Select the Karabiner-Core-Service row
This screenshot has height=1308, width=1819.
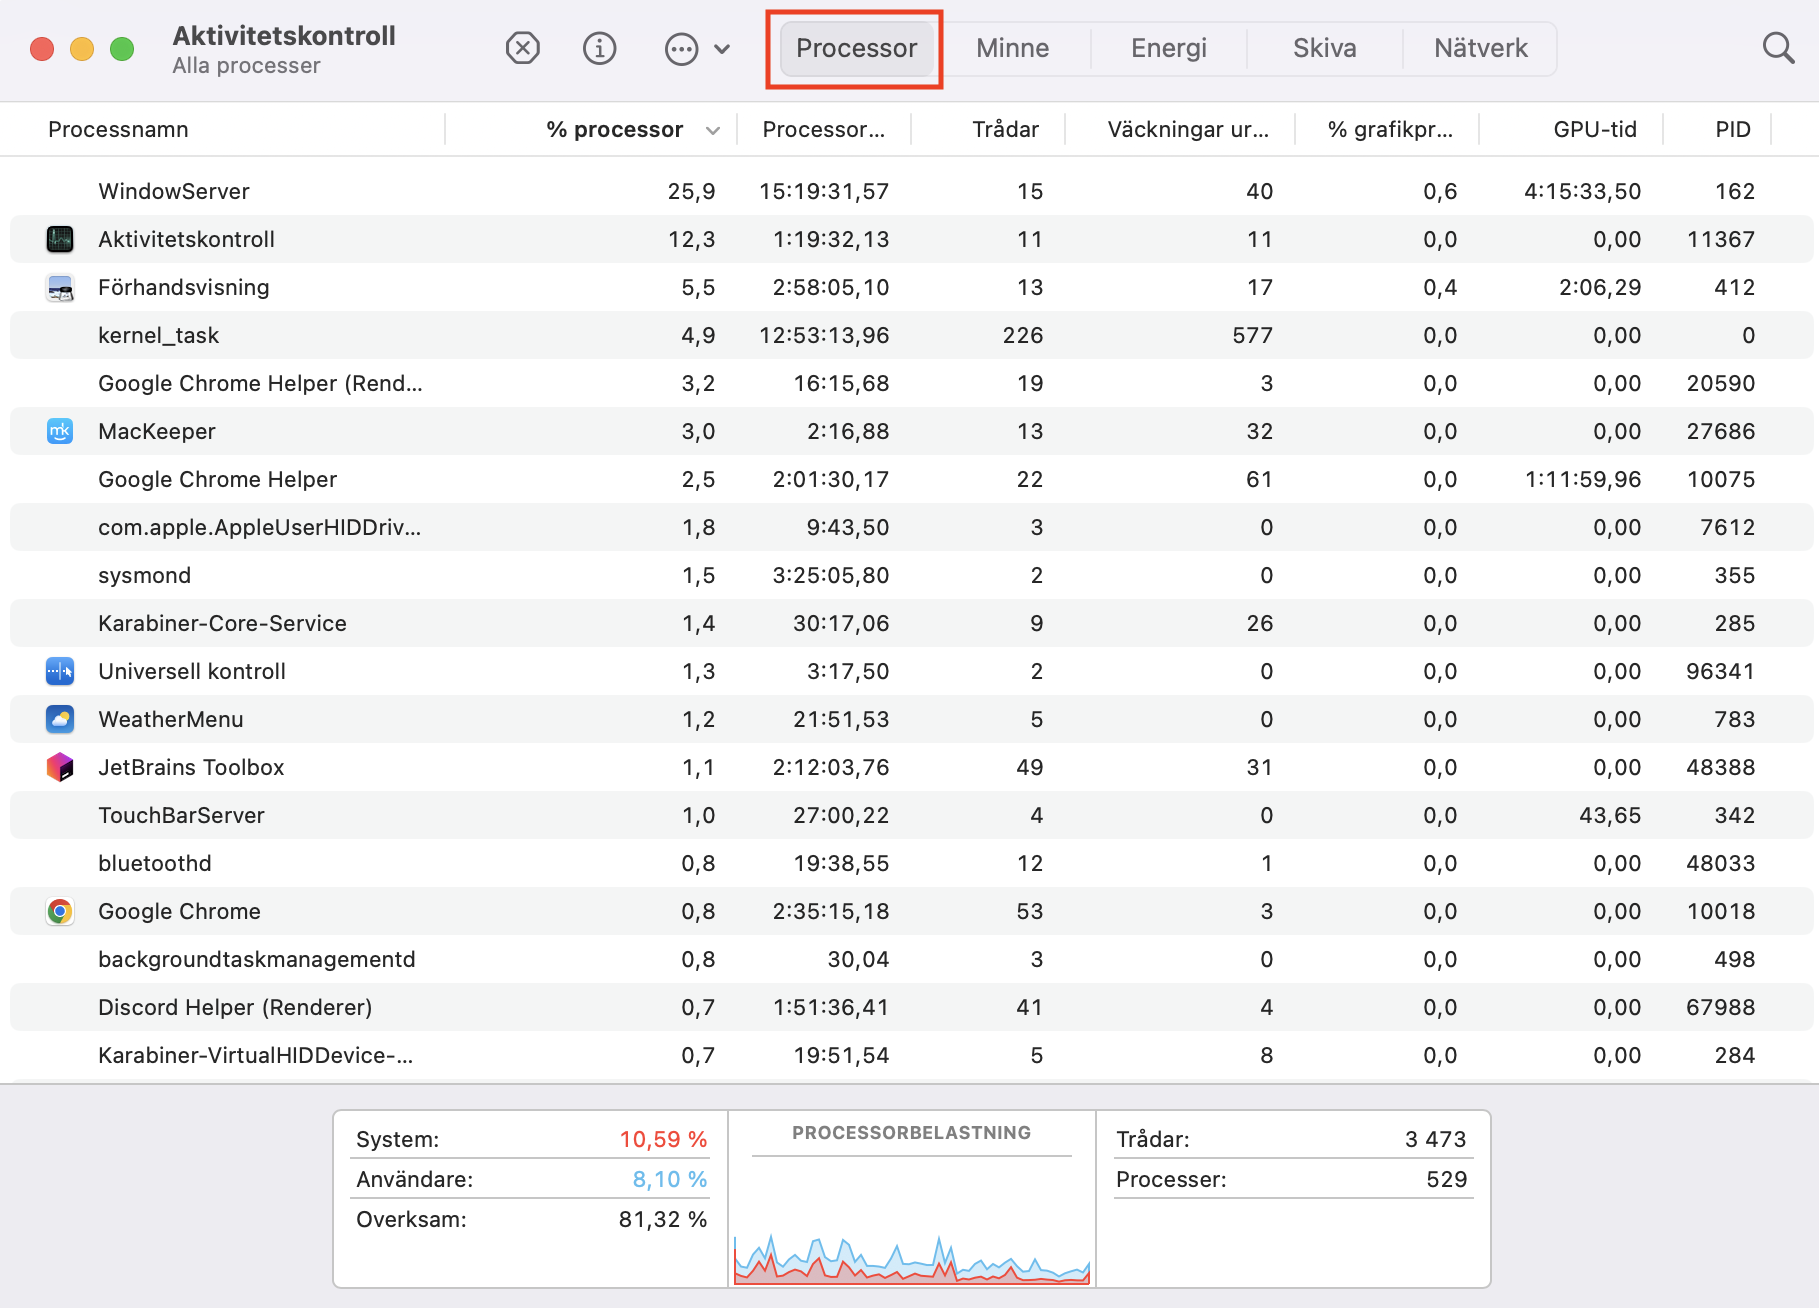(x=911, y=623)
